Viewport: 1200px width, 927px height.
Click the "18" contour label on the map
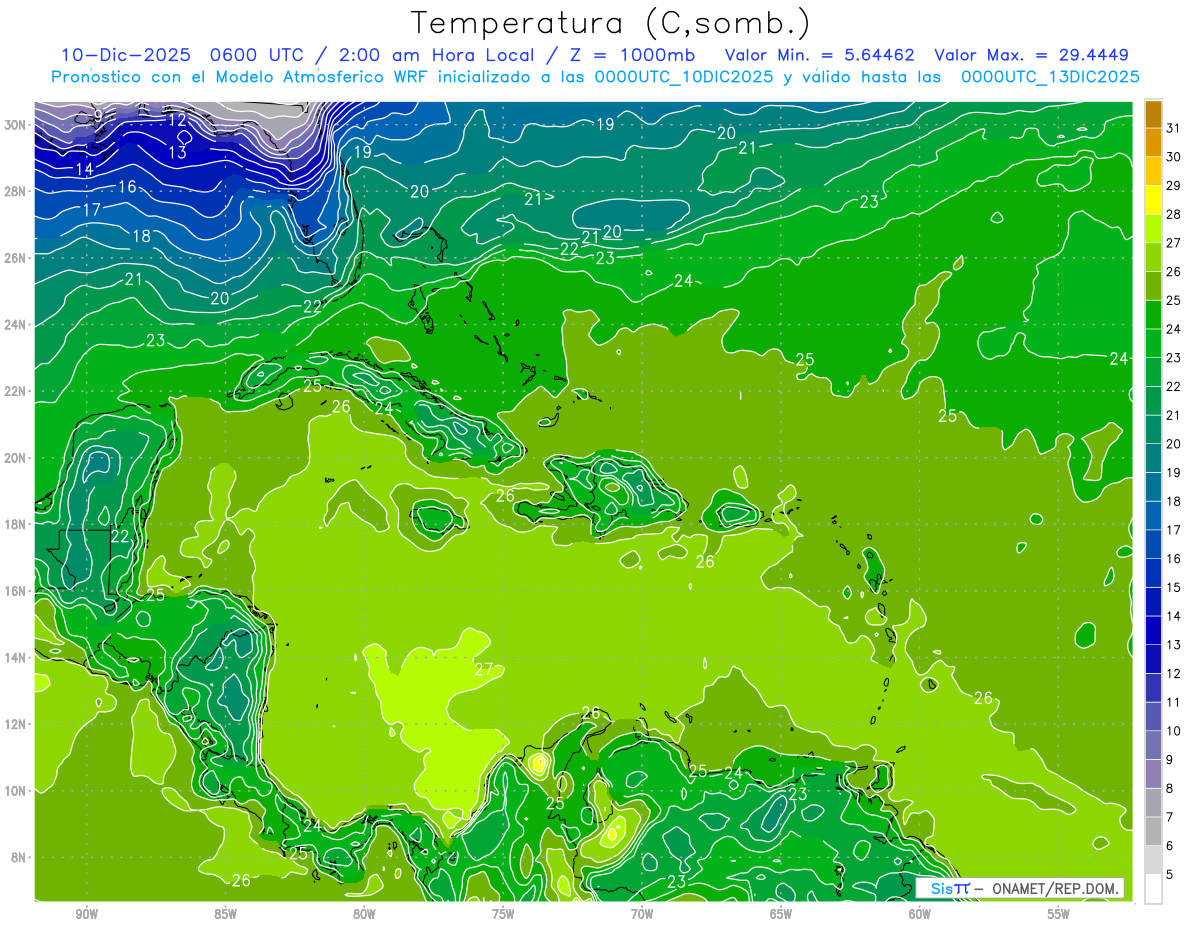[x=142, y=236]
